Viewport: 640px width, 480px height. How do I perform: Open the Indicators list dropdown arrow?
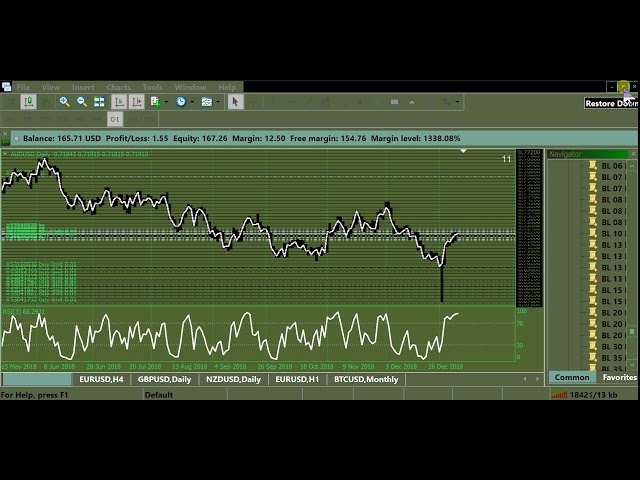(166, 101)
